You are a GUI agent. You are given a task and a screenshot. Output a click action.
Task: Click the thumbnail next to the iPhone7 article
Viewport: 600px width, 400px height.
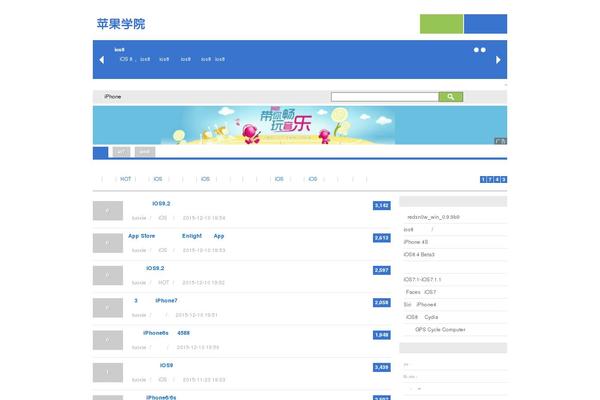click(108, 308)
